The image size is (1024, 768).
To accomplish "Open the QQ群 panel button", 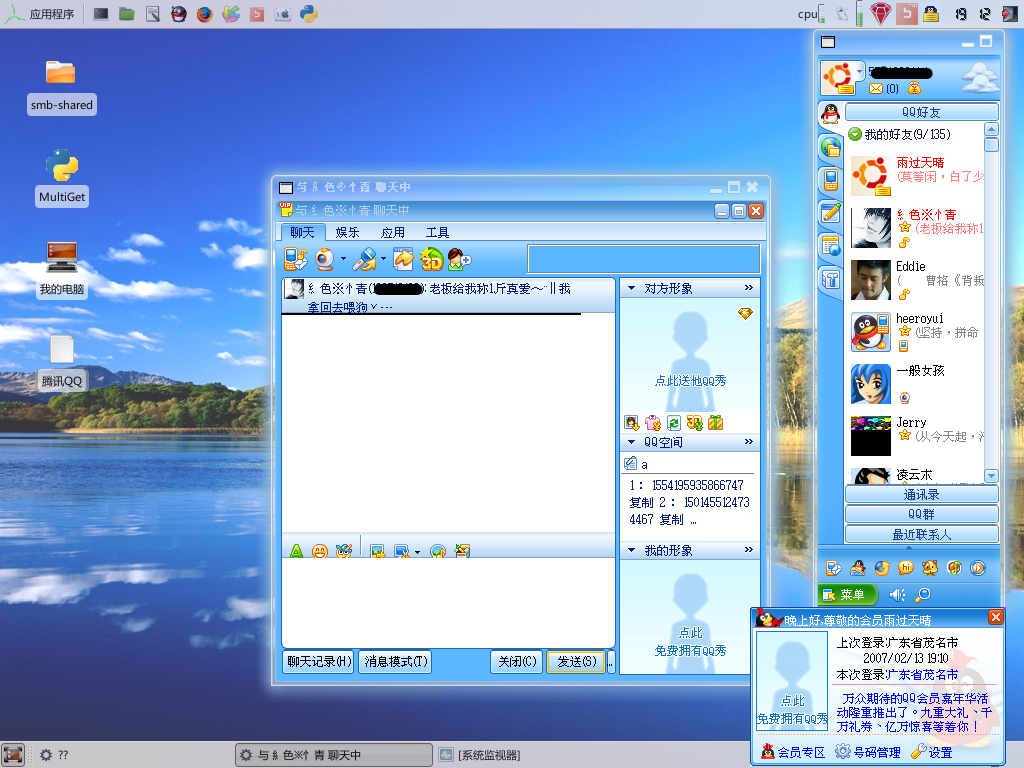I will 921,514.
